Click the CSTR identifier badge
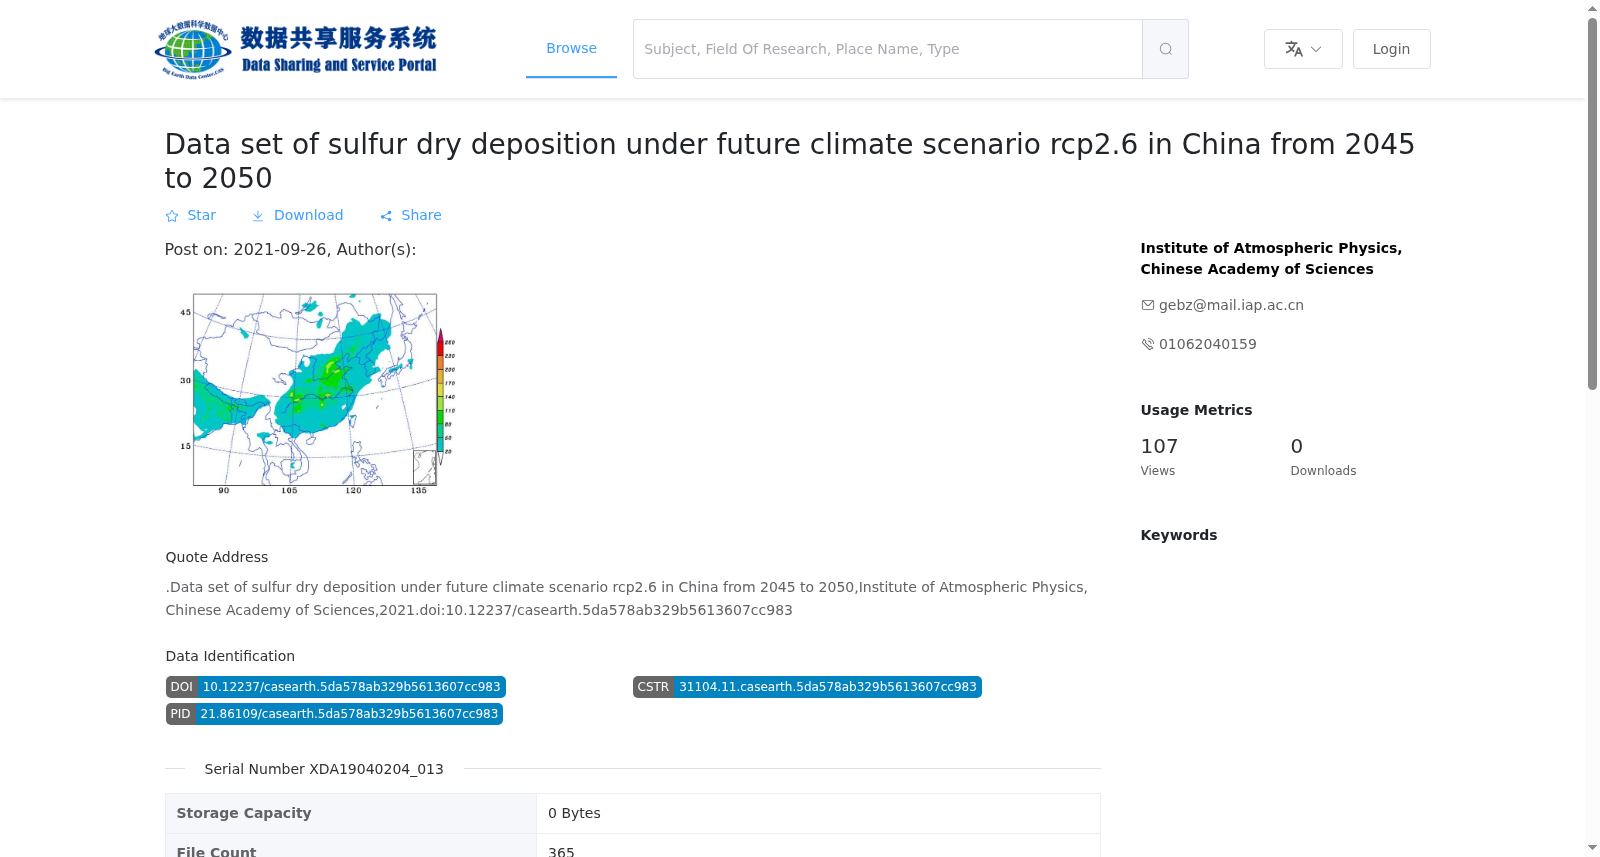 807,687
